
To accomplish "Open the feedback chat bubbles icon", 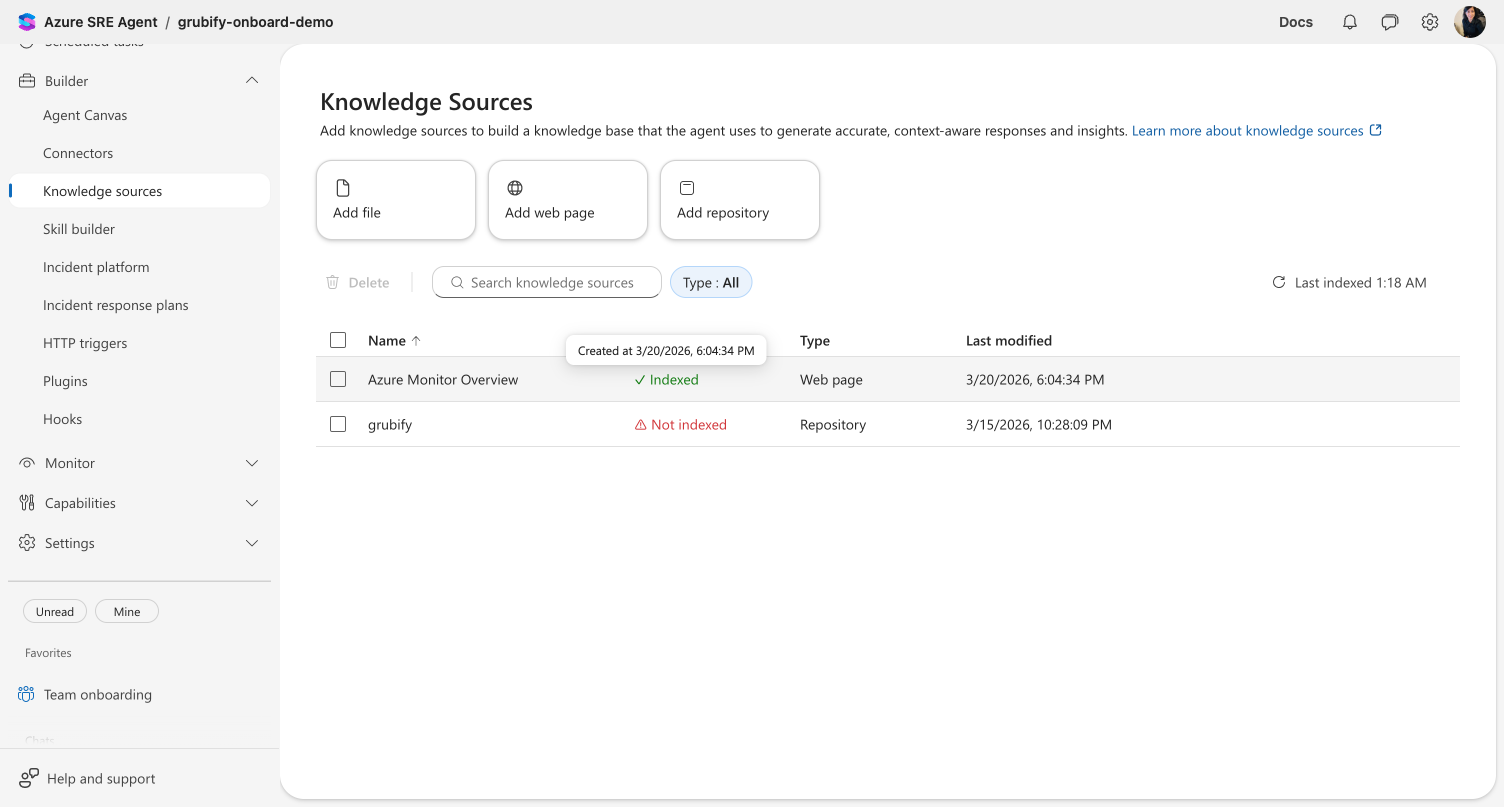I will point(1390,22).
